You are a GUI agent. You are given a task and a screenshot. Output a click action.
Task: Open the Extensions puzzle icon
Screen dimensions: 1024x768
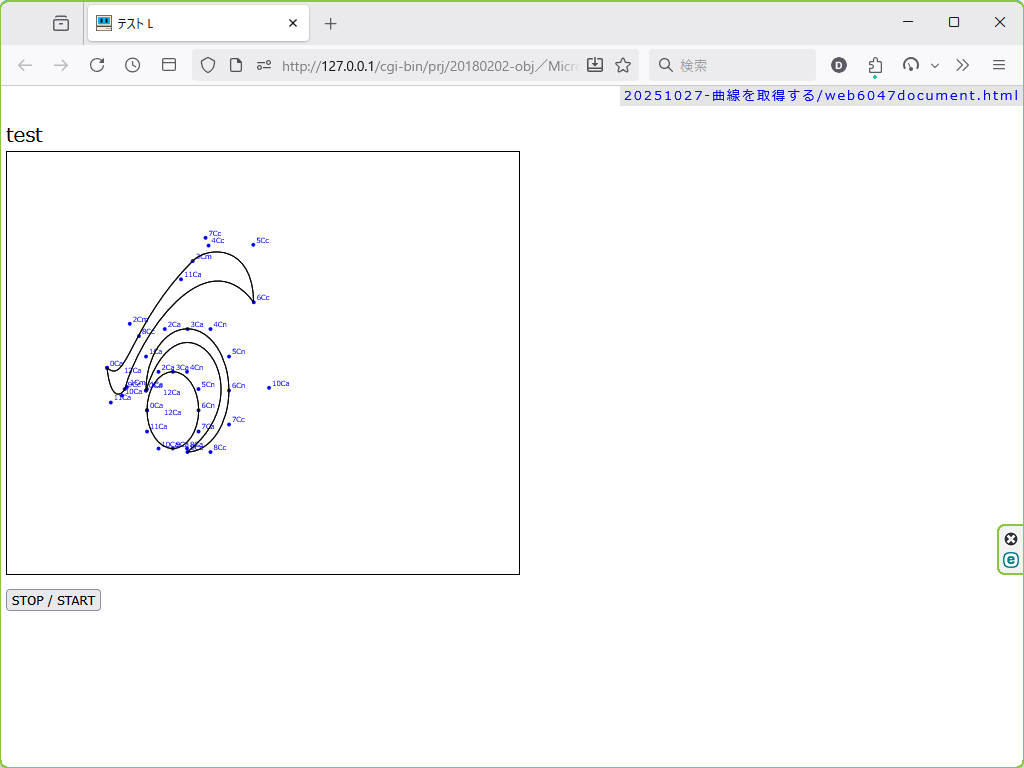875,65
